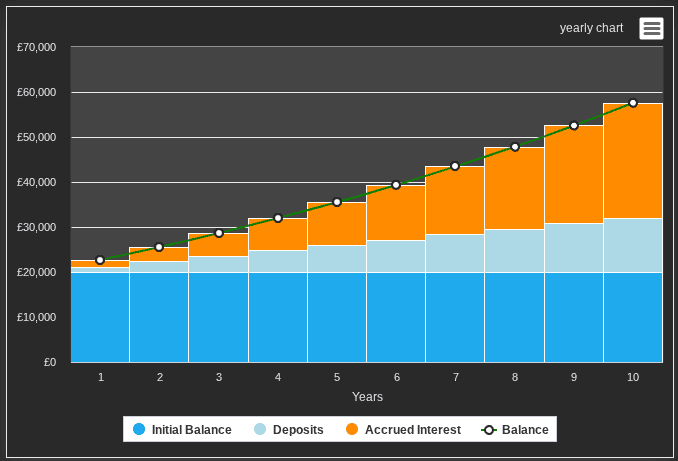Click the year 3 blue initial balance bar

218,317
